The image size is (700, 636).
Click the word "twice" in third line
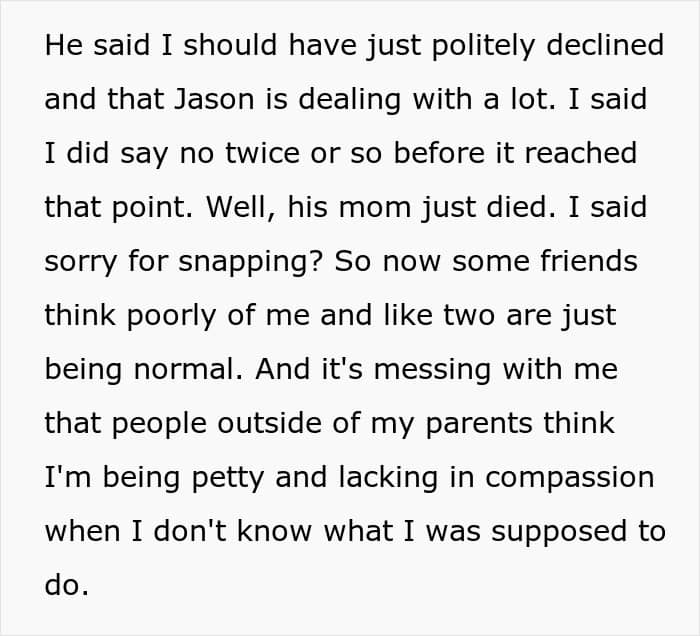click(x=262, y=153)
